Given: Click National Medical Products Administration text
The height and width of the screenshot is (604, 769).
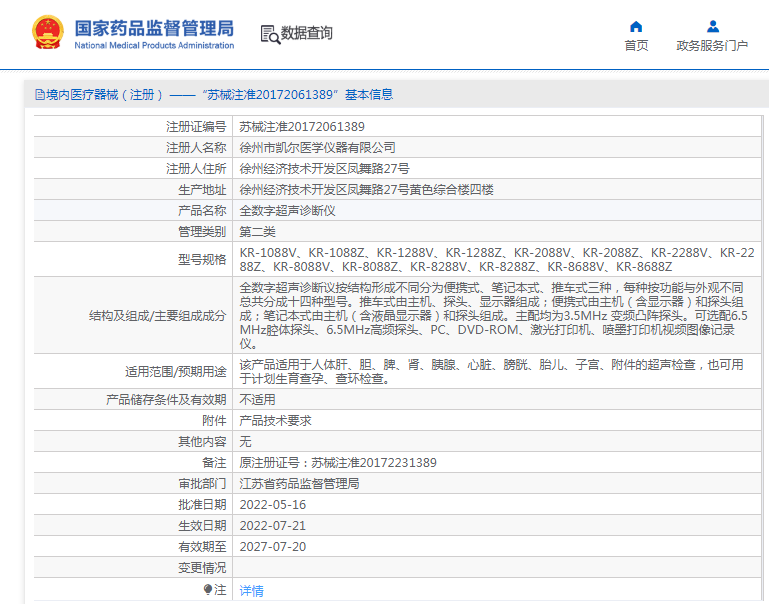Looking at the screenshot, I should [x=154, y=46].
